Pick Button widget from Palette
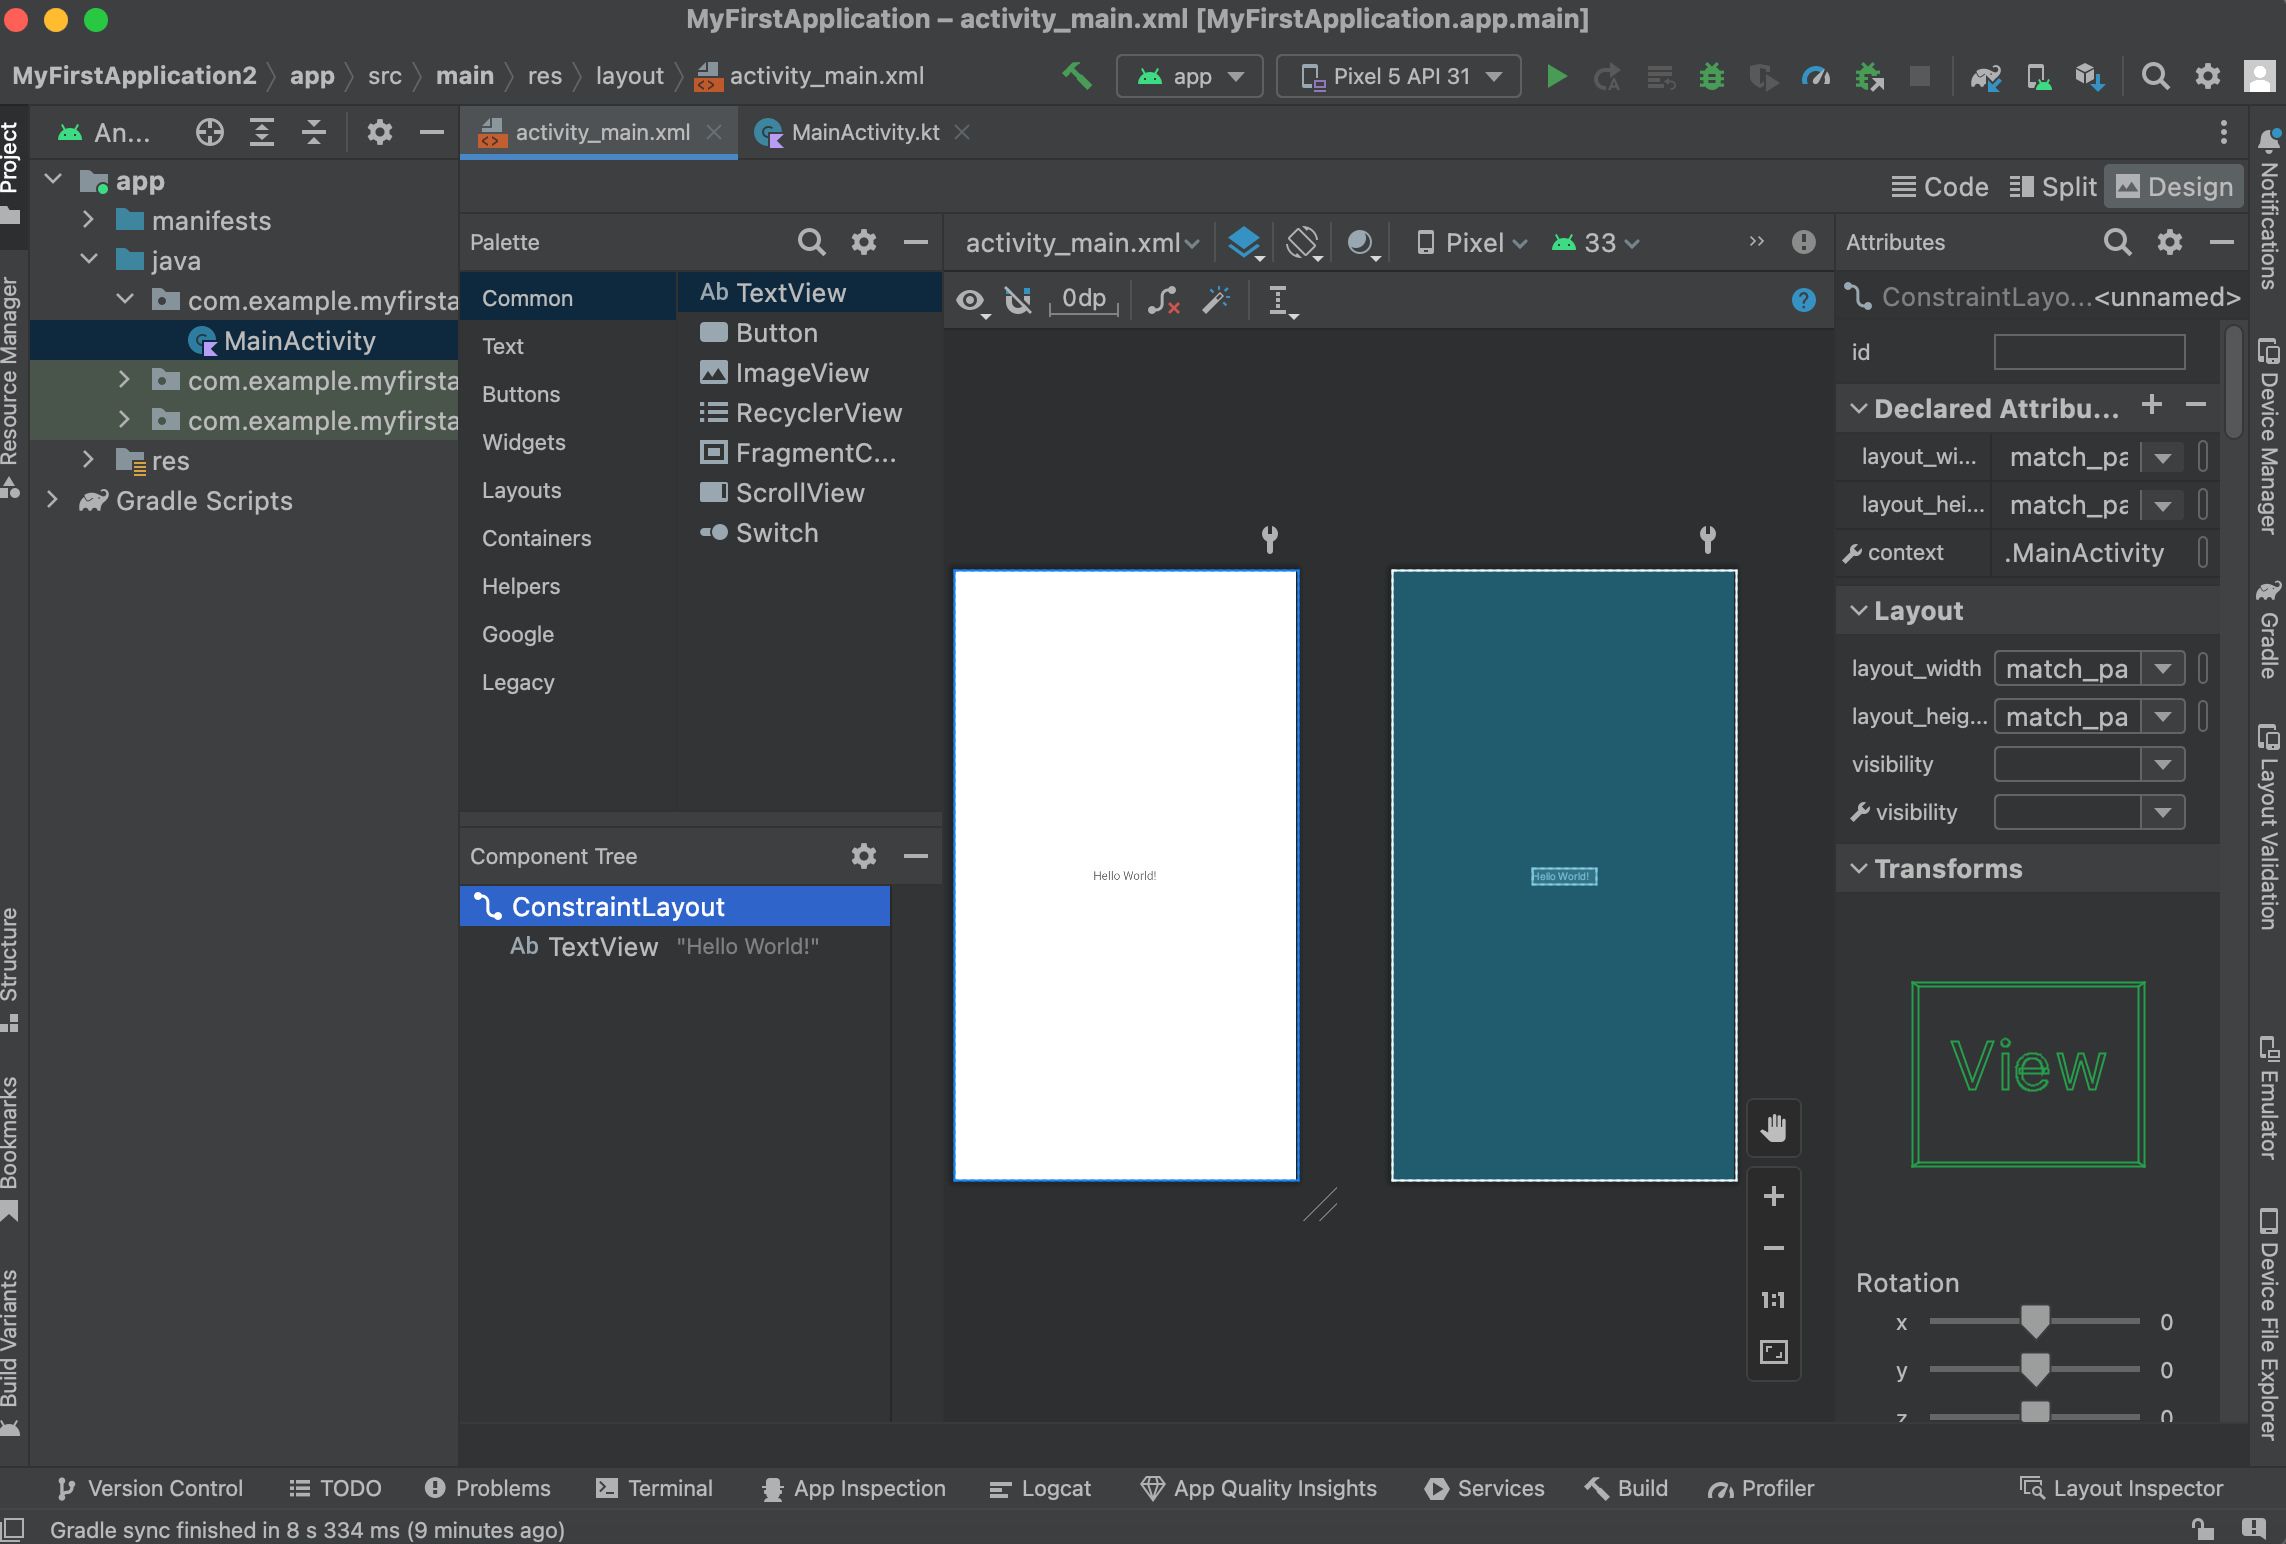Screen dimensions: 2286x1544 pyautogui.click(x=810, y=333)
